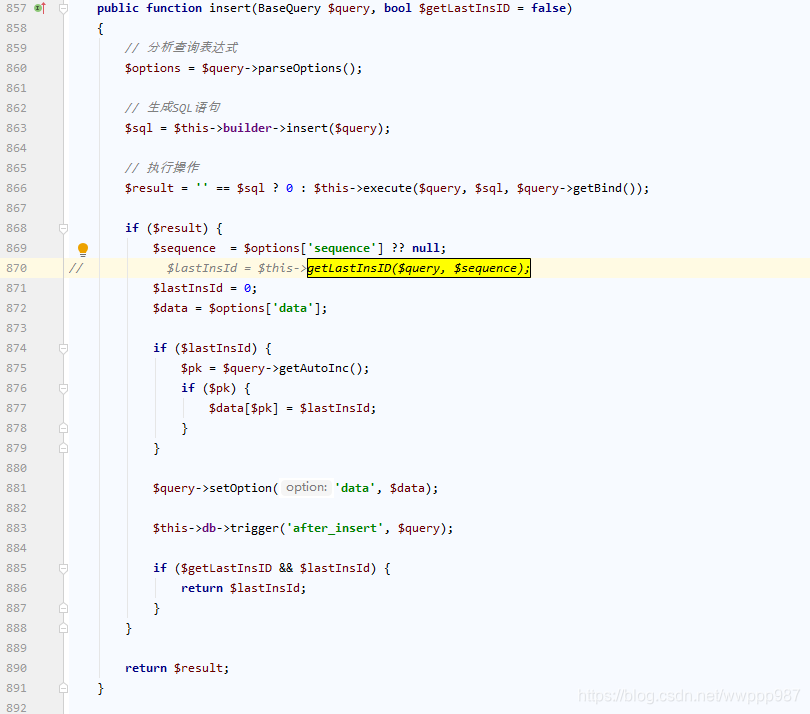The image size is (810, 714).
Task: Click '$pk' variable on line 875
Action: (191, 368)
